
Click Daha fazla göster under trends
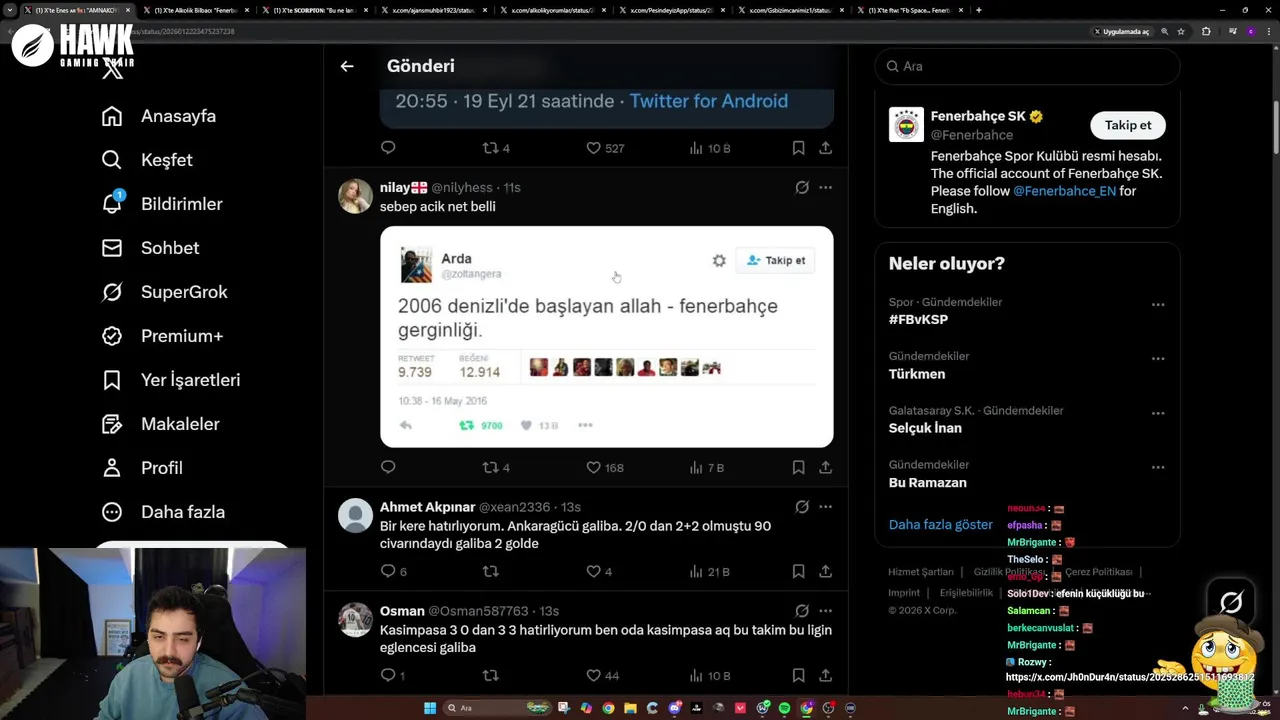[941, 524]
